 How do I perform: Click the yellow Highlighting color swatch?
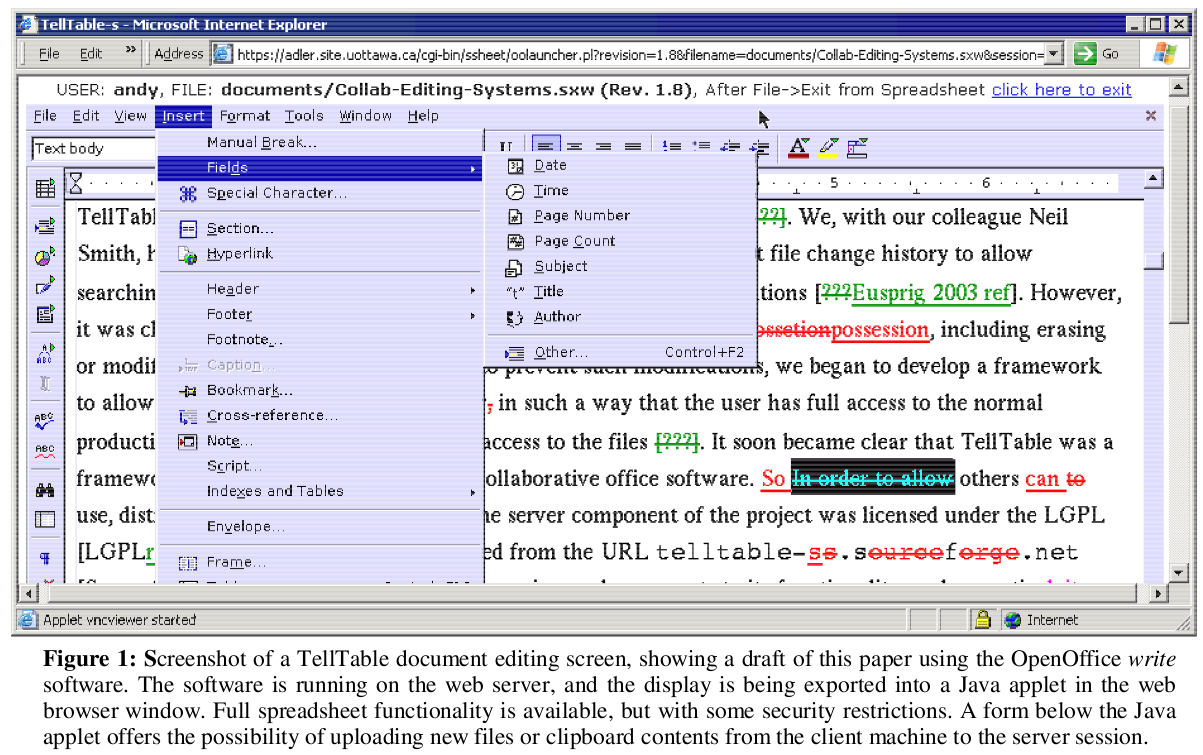tap(828, 148)
